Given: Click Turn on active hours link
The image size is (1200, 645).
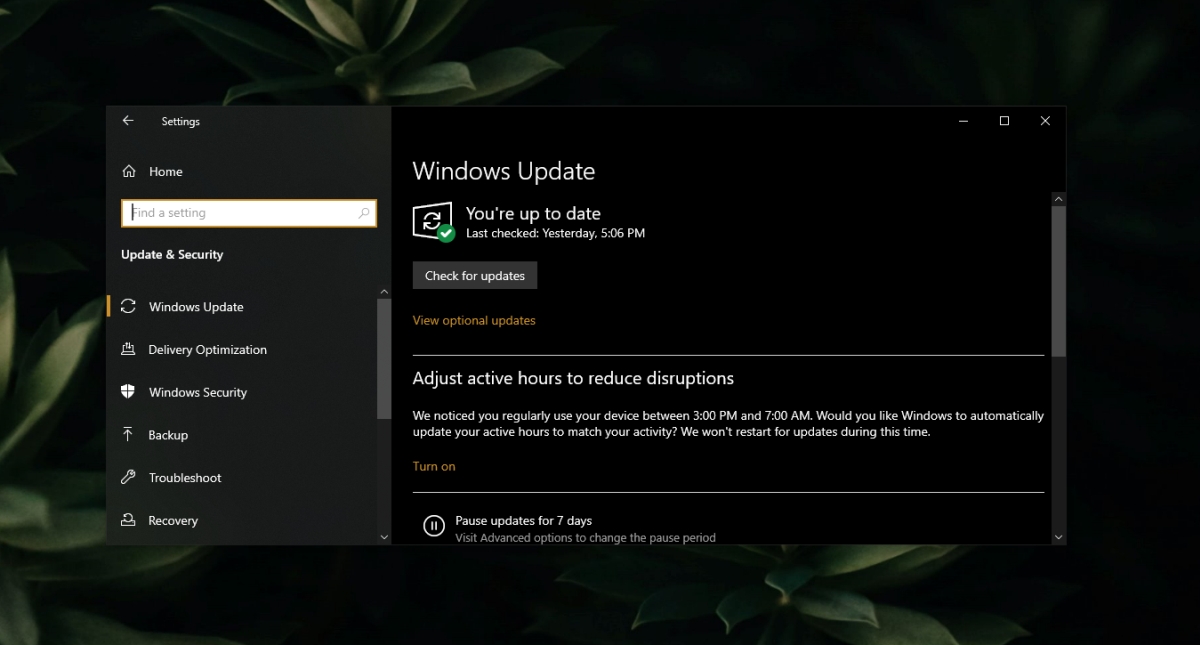Looking at the screenshot, I should [434, 467].
